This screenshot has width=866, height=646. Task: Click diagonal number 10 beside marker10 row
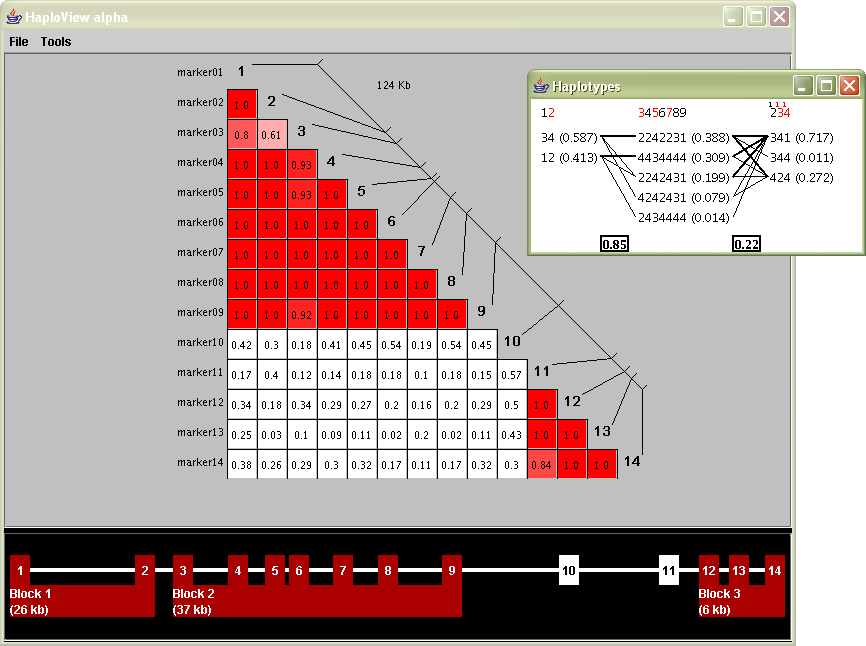click(x=512, y=341)
